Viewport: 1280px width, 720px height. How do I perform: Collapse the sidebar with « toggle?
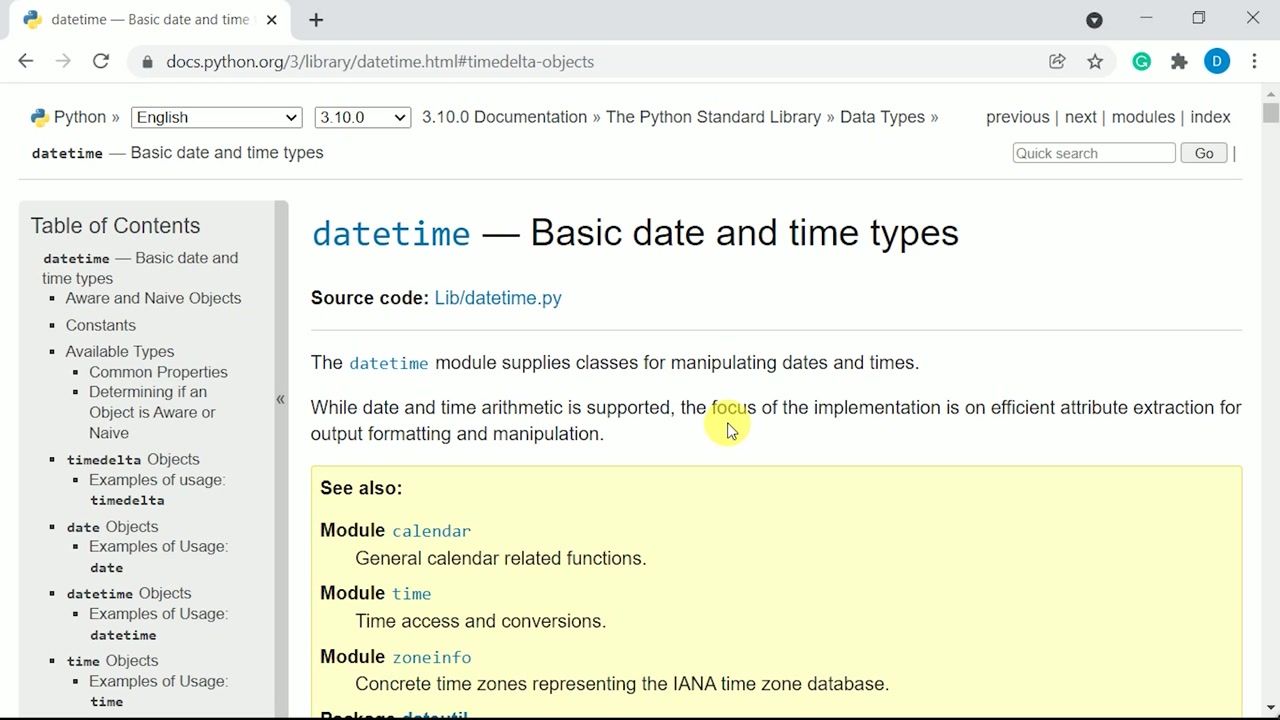pos(280,399)
